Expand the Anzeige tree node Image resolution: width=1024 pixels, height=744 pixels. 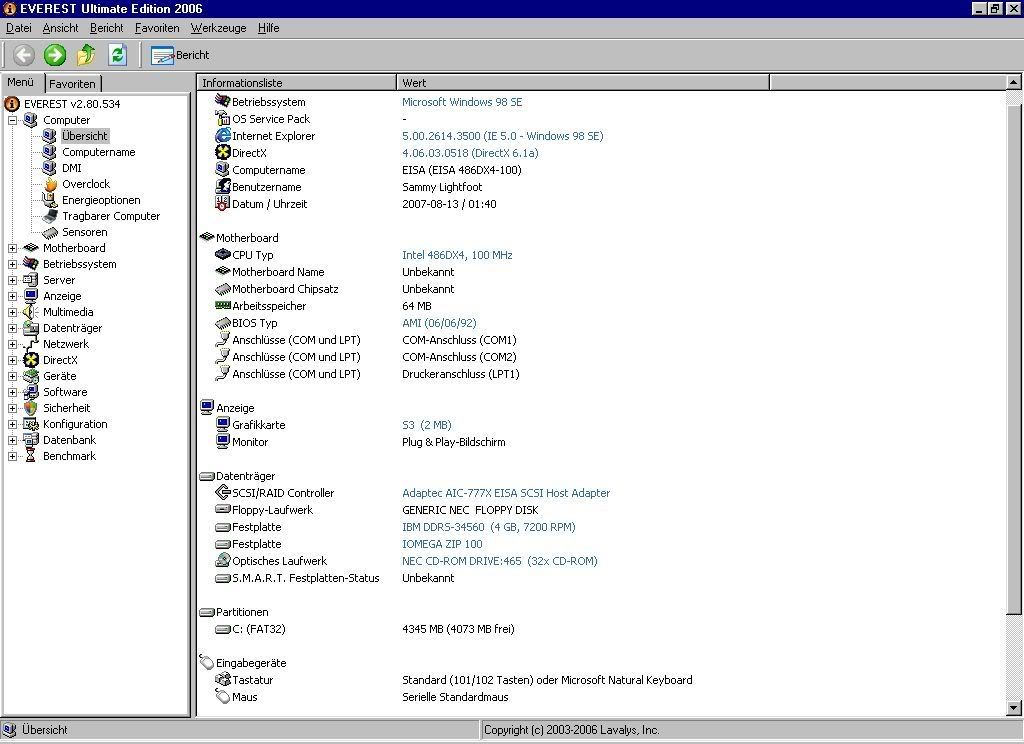(12, 297)
